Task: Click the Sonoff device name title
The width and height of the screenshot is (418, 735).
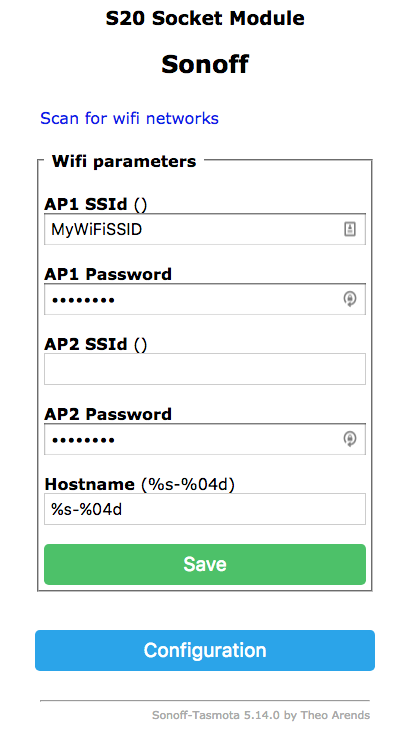Action: tap(205, 64)
